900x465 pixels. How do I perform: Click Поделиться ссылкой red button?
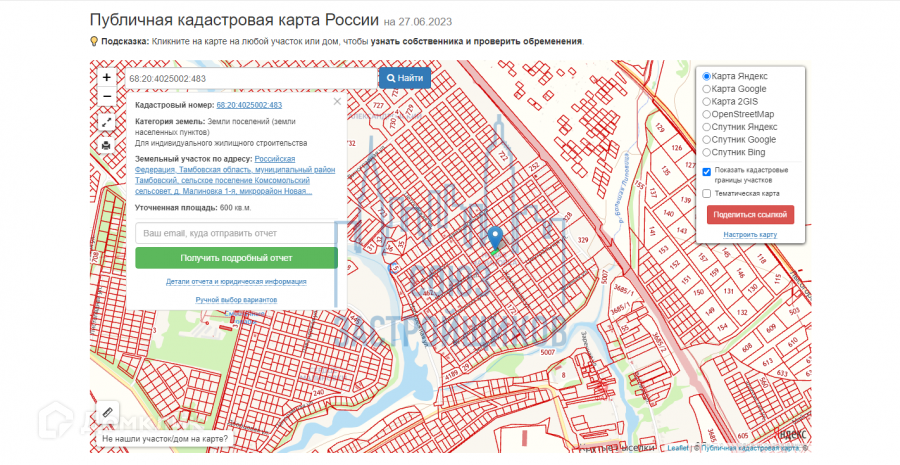(750, 215)
